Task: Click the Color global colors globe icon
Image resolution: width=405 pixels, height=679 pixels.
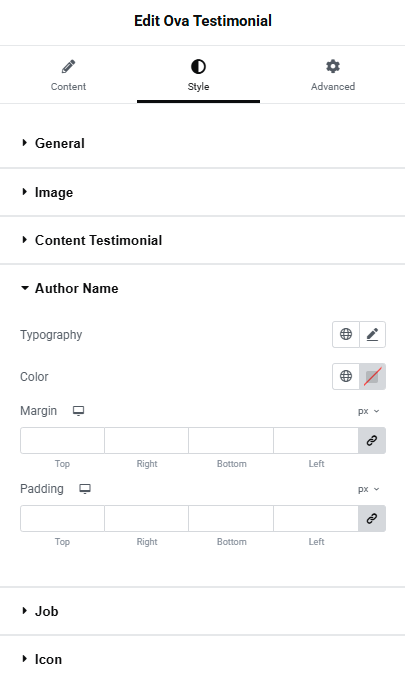Action: tap(346, 376)
